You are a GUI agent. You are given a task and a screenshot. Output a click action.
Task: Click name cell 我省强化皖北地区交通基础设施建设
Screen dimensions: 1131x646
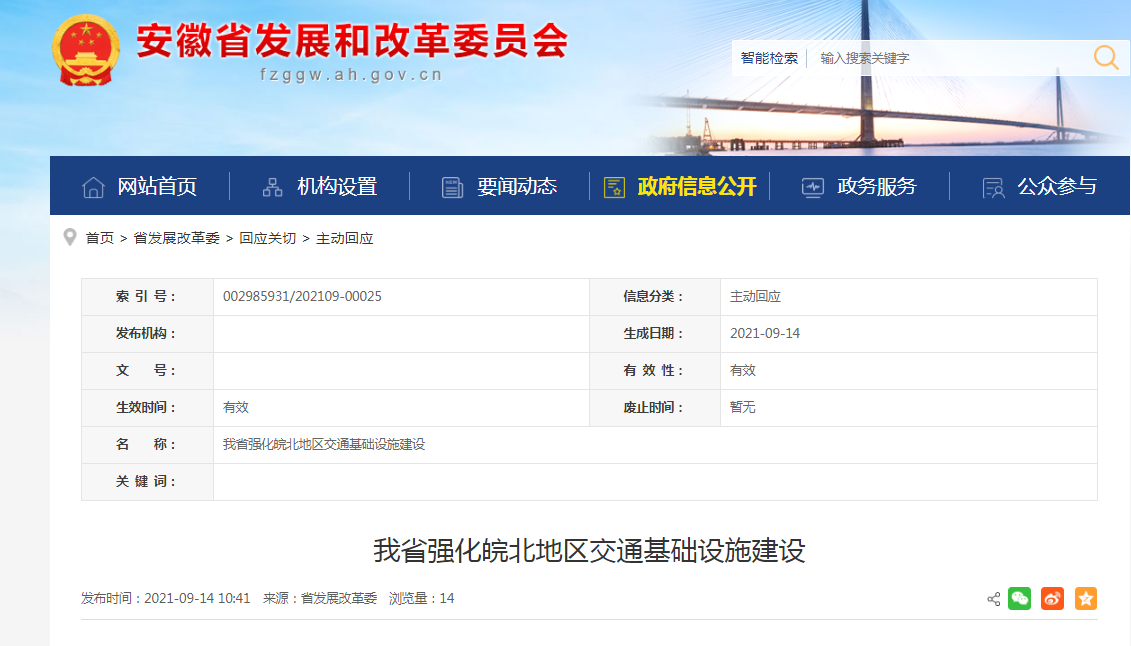(655, 444)
